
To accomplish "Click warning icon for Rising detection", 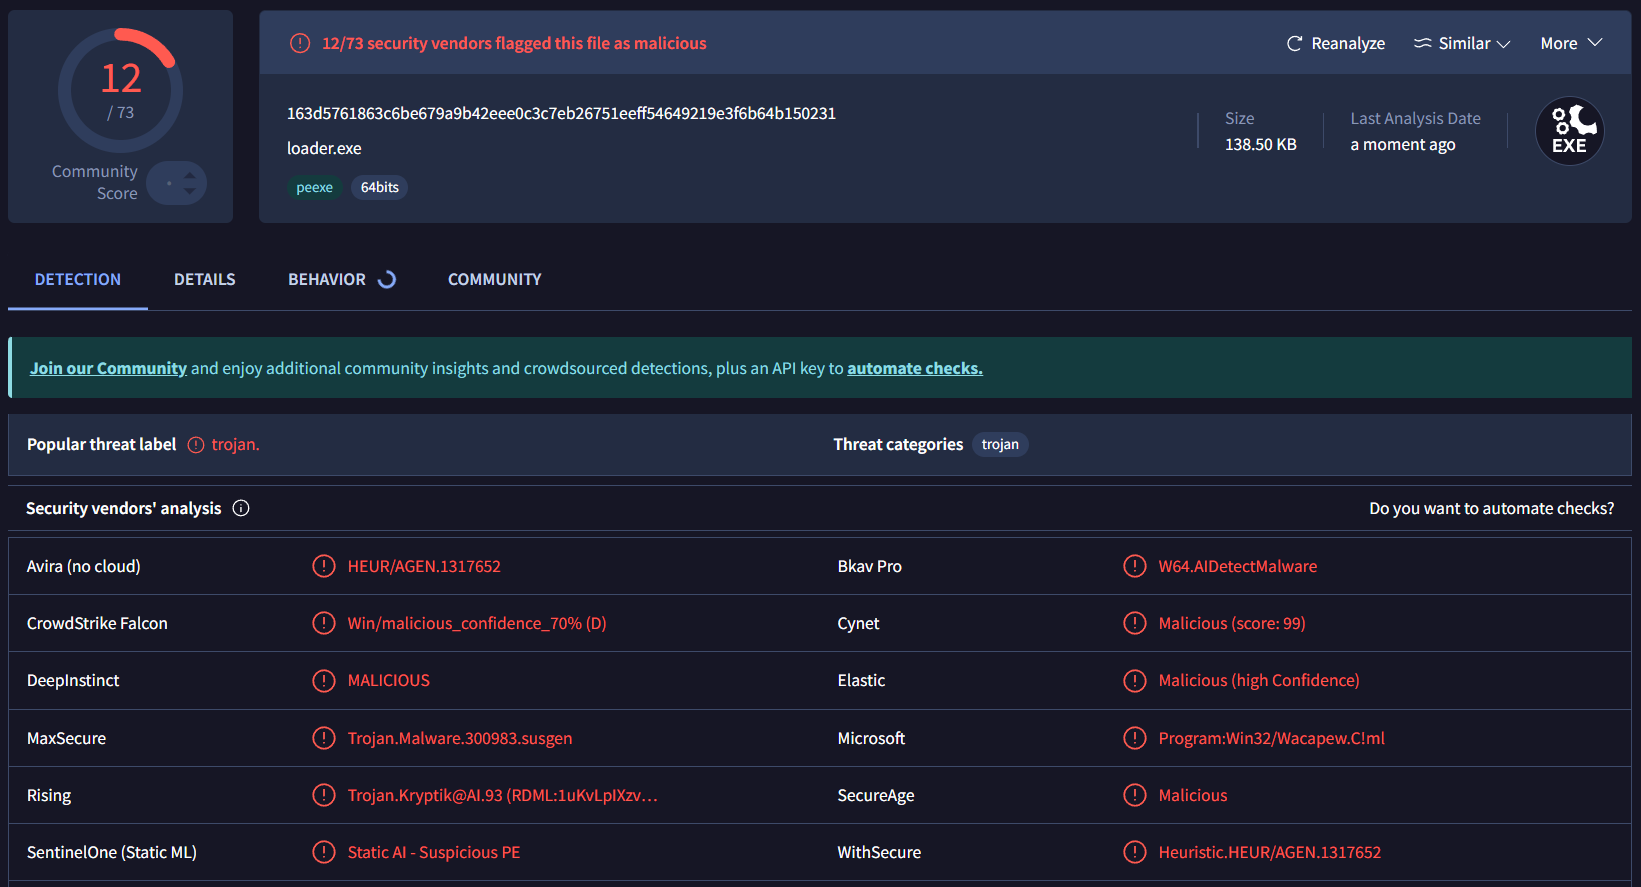I will [324, 795].
